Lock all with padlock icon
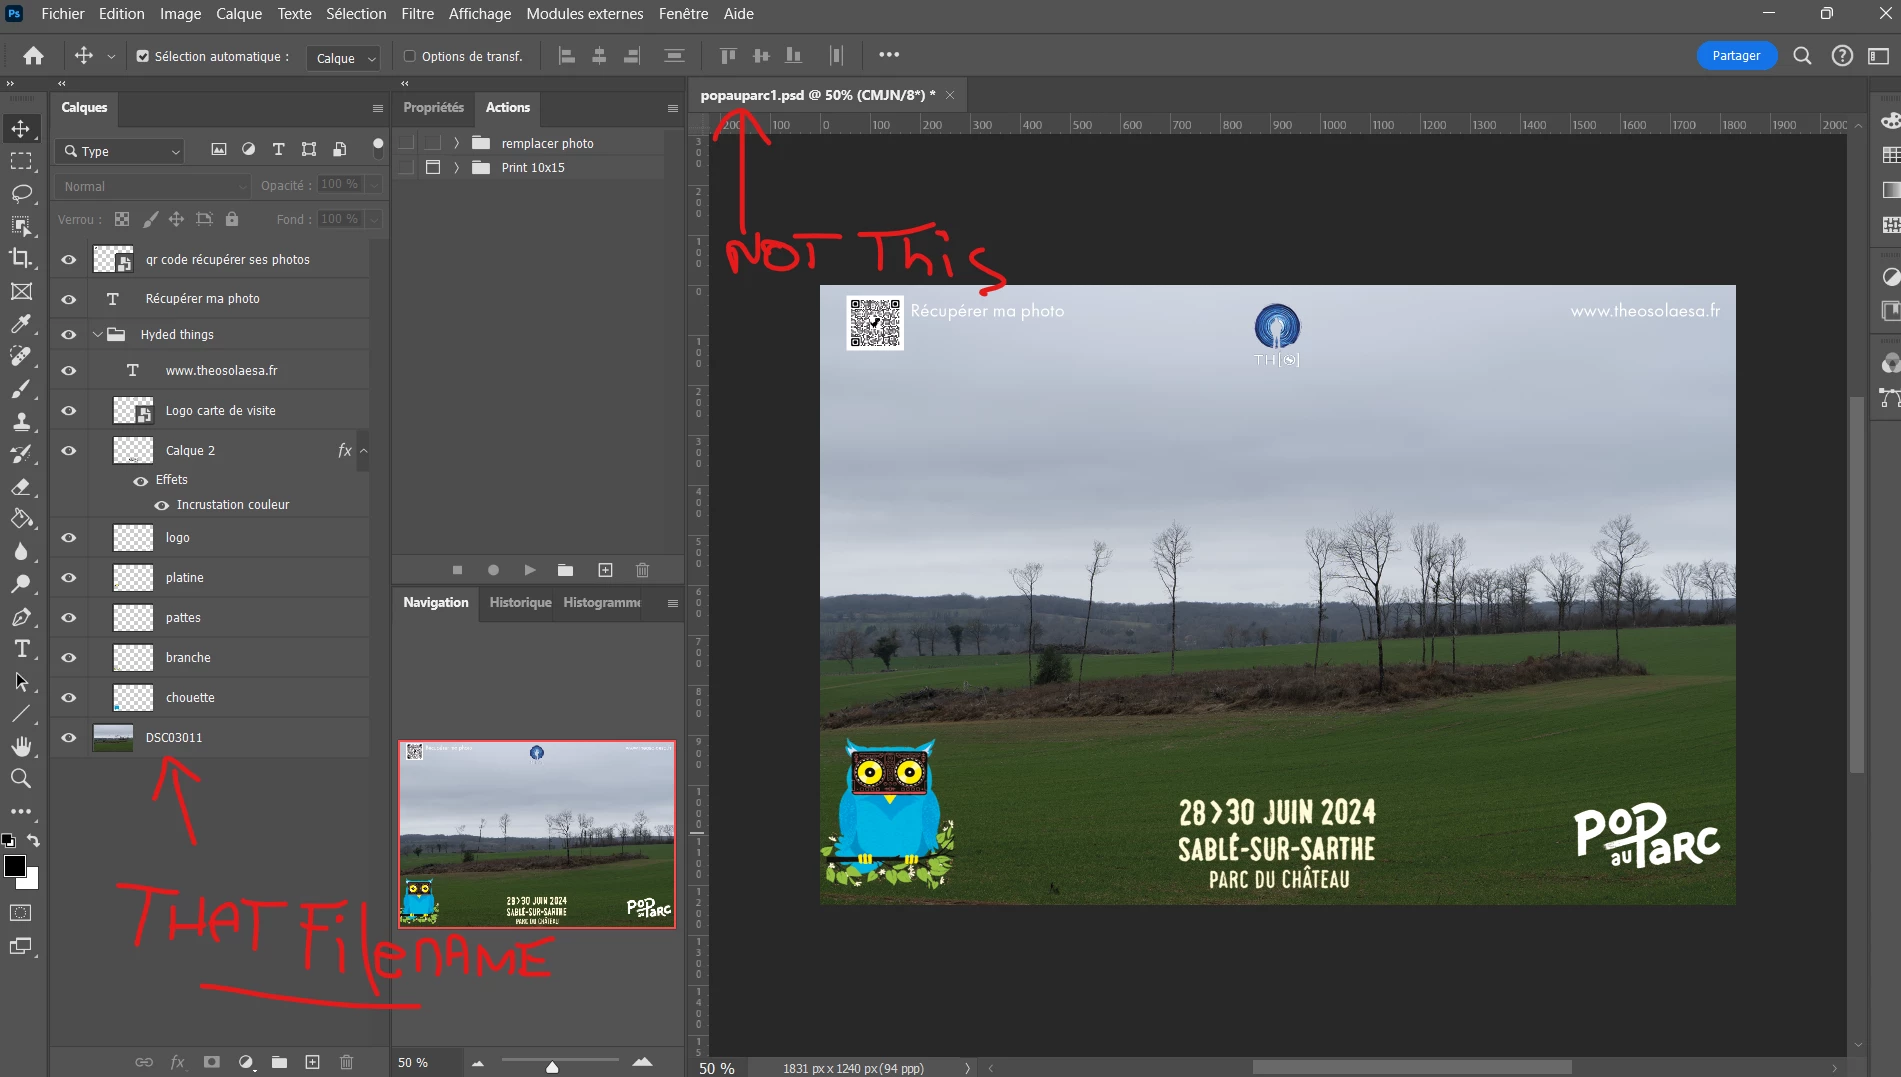 pyautogui.click(x=232, y=219)
